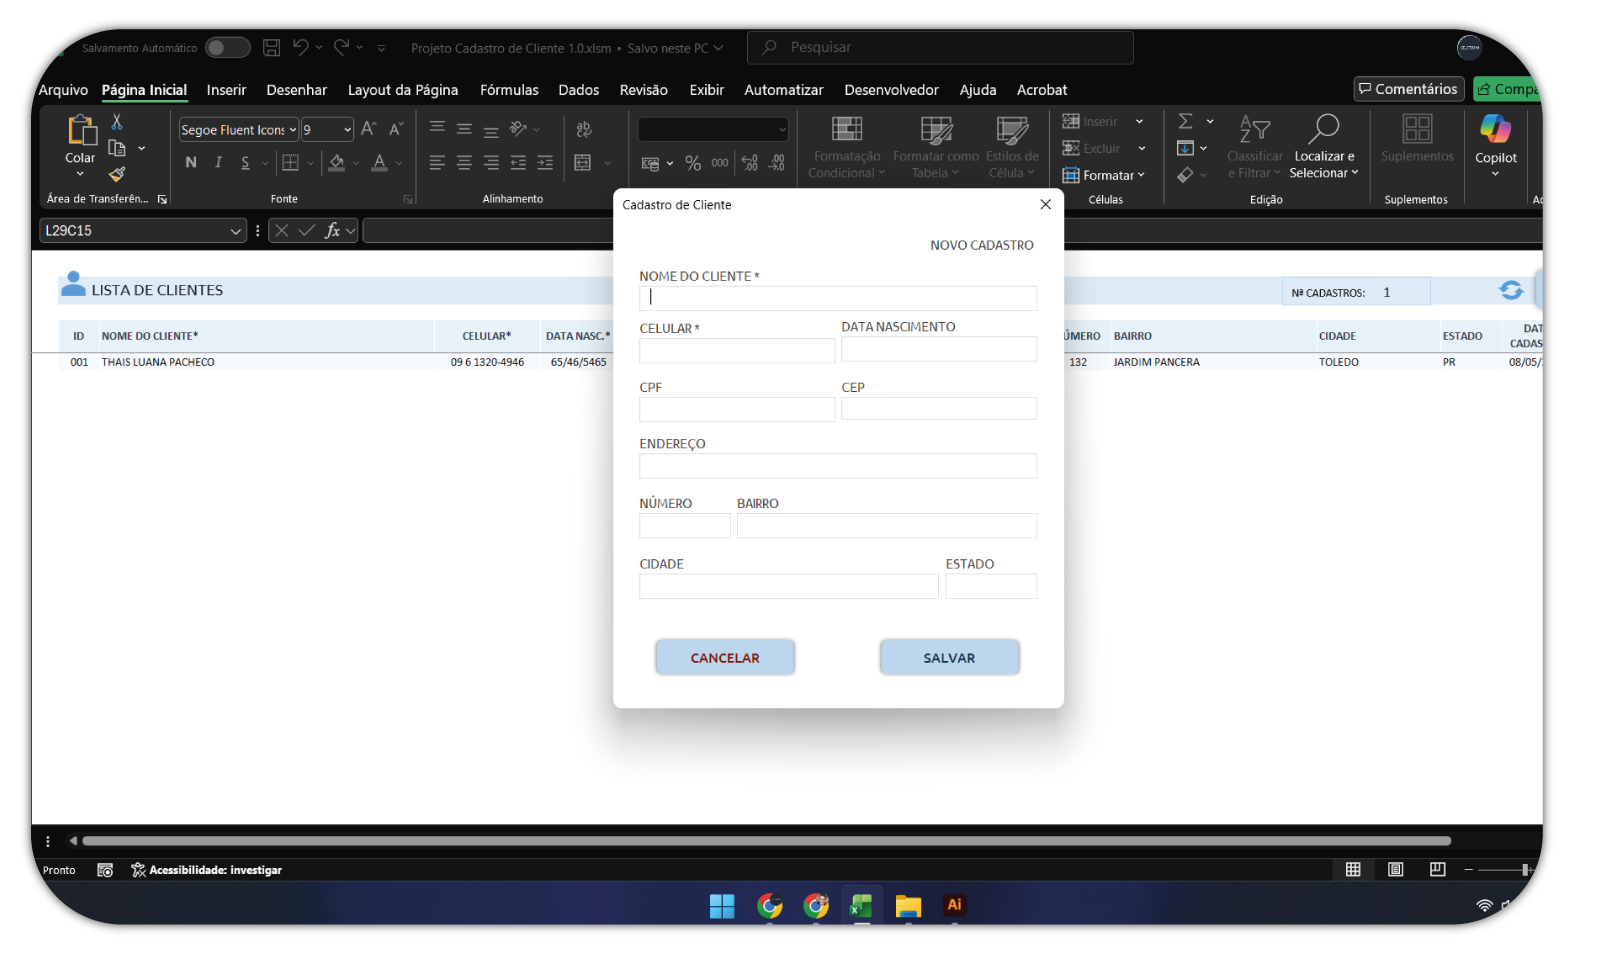This screenshot has height=954, width=1623.
Task: Open File Explorer from the taskbar
Action: tap(907, 906)
